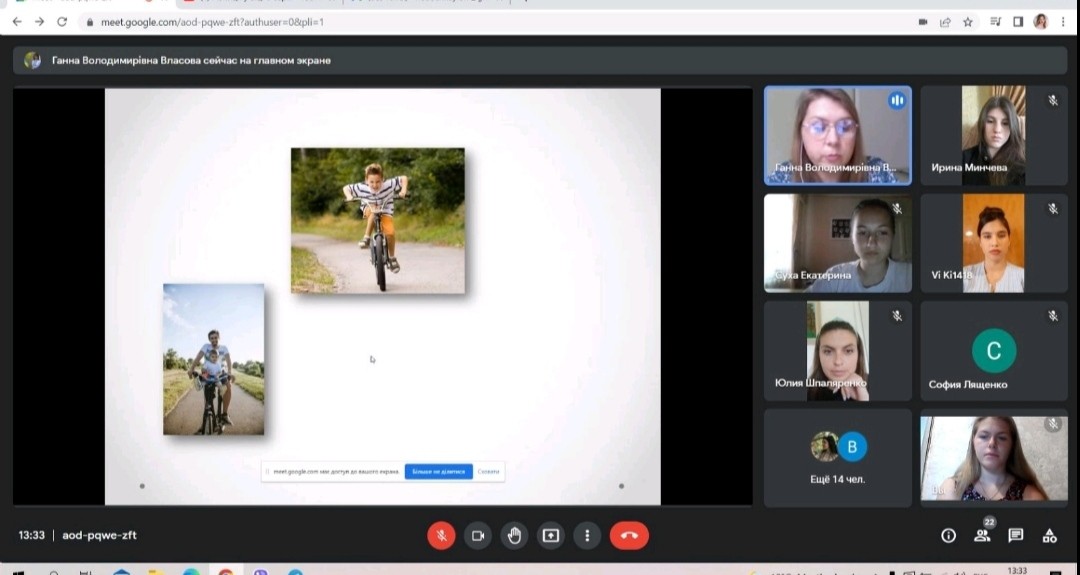Open the 'Ещё 14 чел.' participants tile
Image resolution: width=1080 pixels, height=575 pixels.
(838, 458)
